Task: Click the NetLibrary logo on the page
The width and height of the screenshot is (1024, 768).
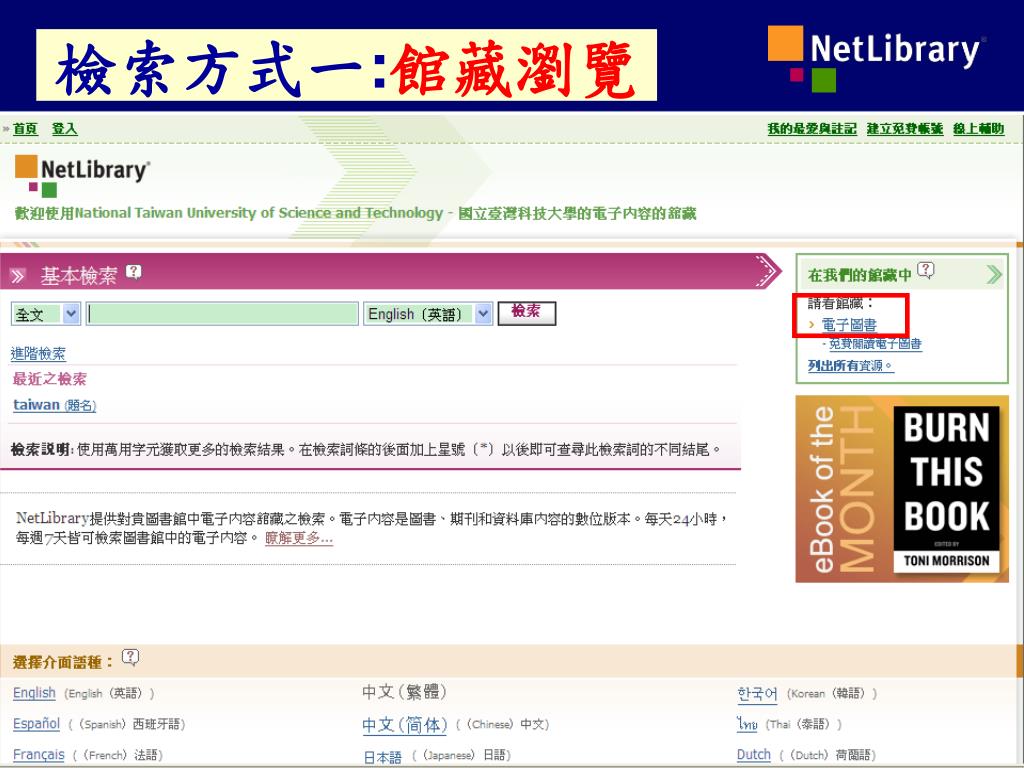Action: tap(82, 176)
